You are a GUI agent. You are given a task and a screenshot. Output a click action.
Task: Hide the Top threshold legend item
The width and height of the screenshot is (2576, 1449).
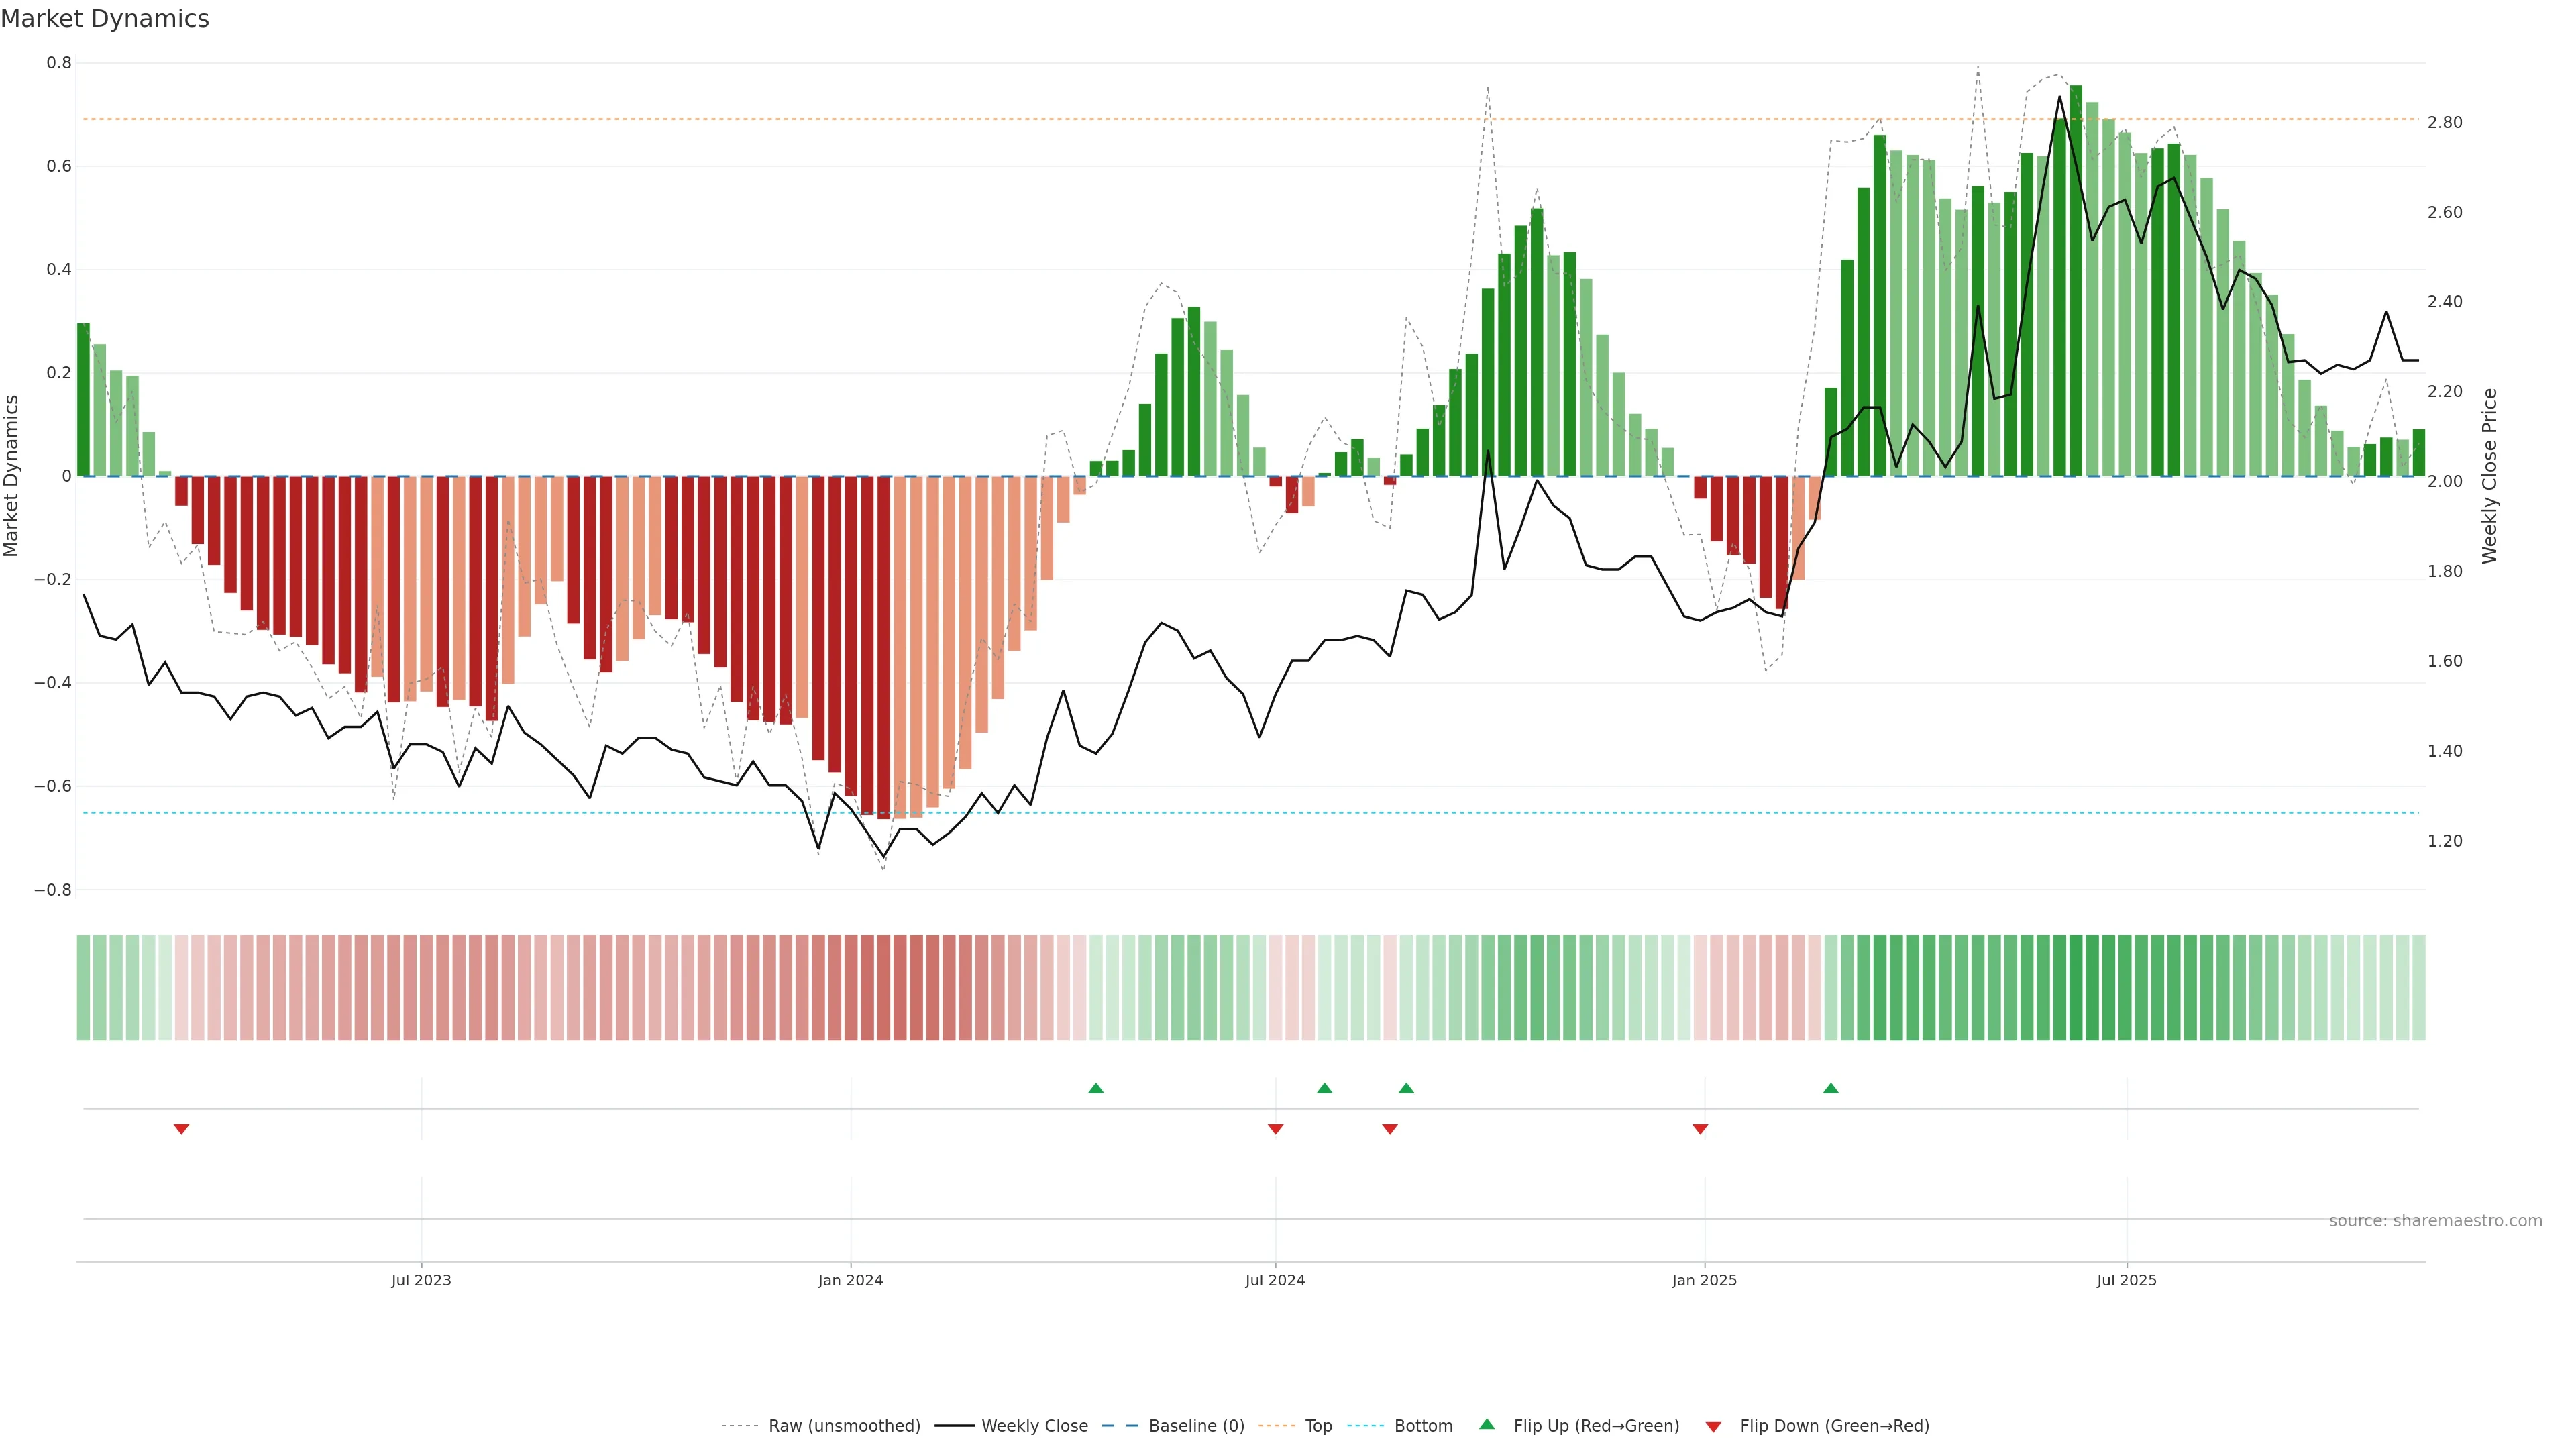[1318, 1425]
